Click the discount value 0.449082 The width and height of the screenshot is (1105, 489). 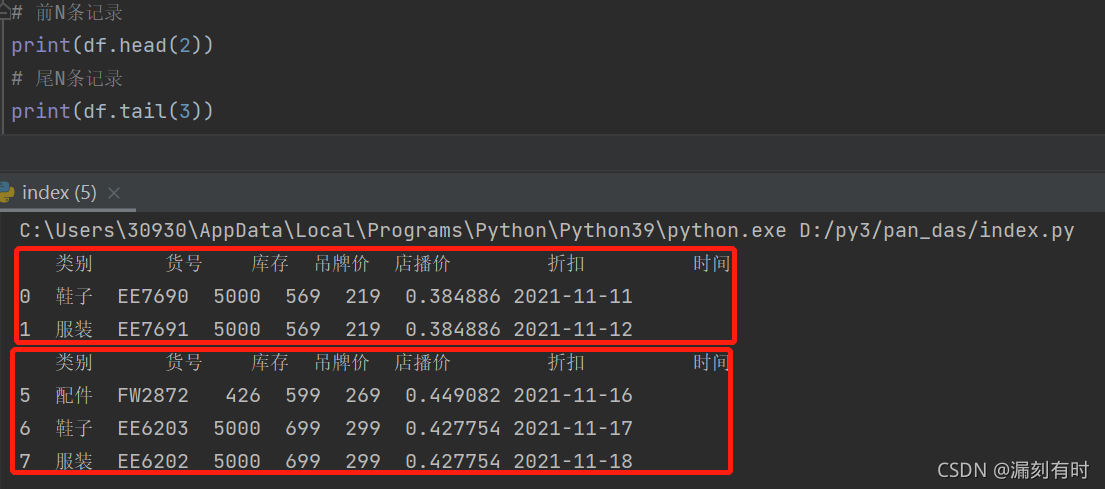(452, 396)
